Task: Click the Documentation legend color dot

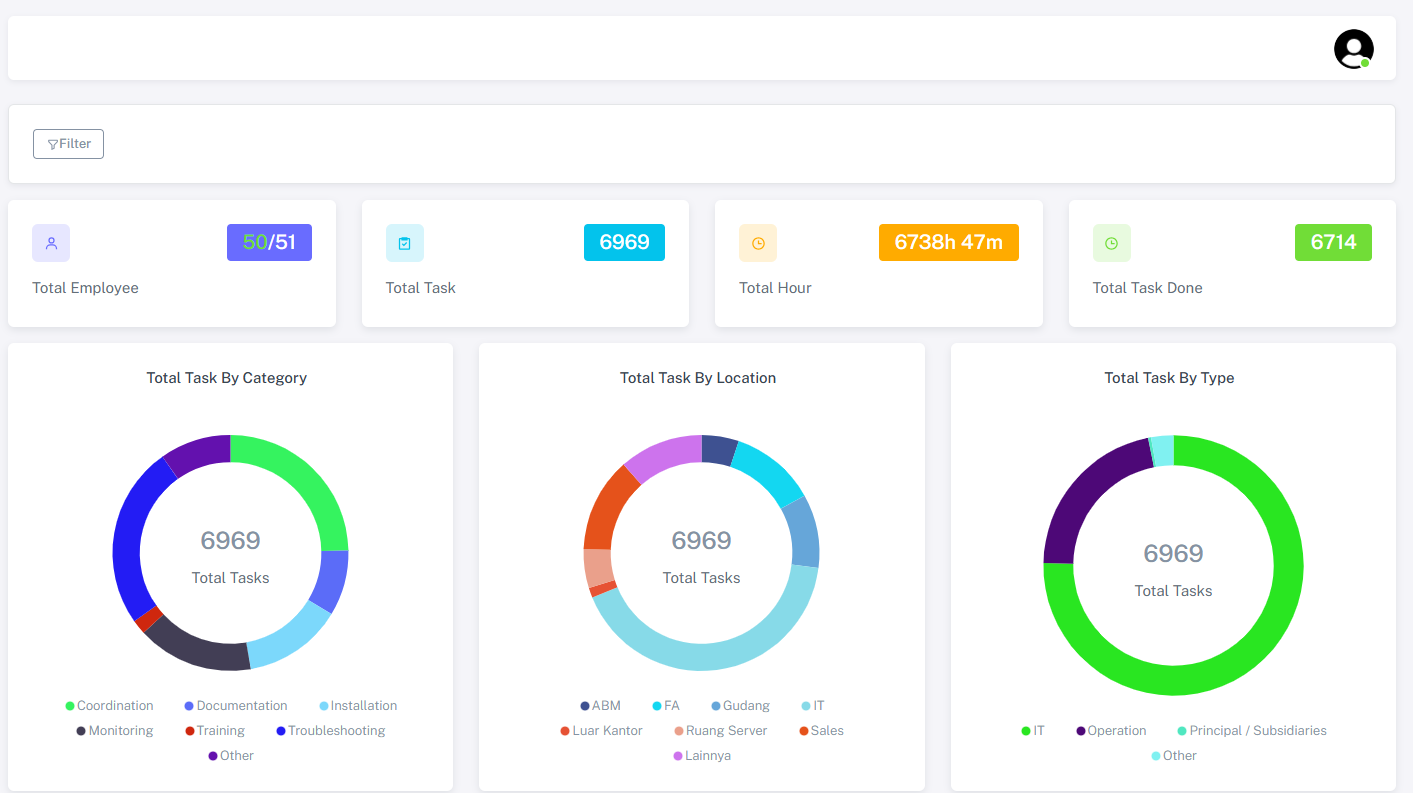Action: [x=189, y=706]
